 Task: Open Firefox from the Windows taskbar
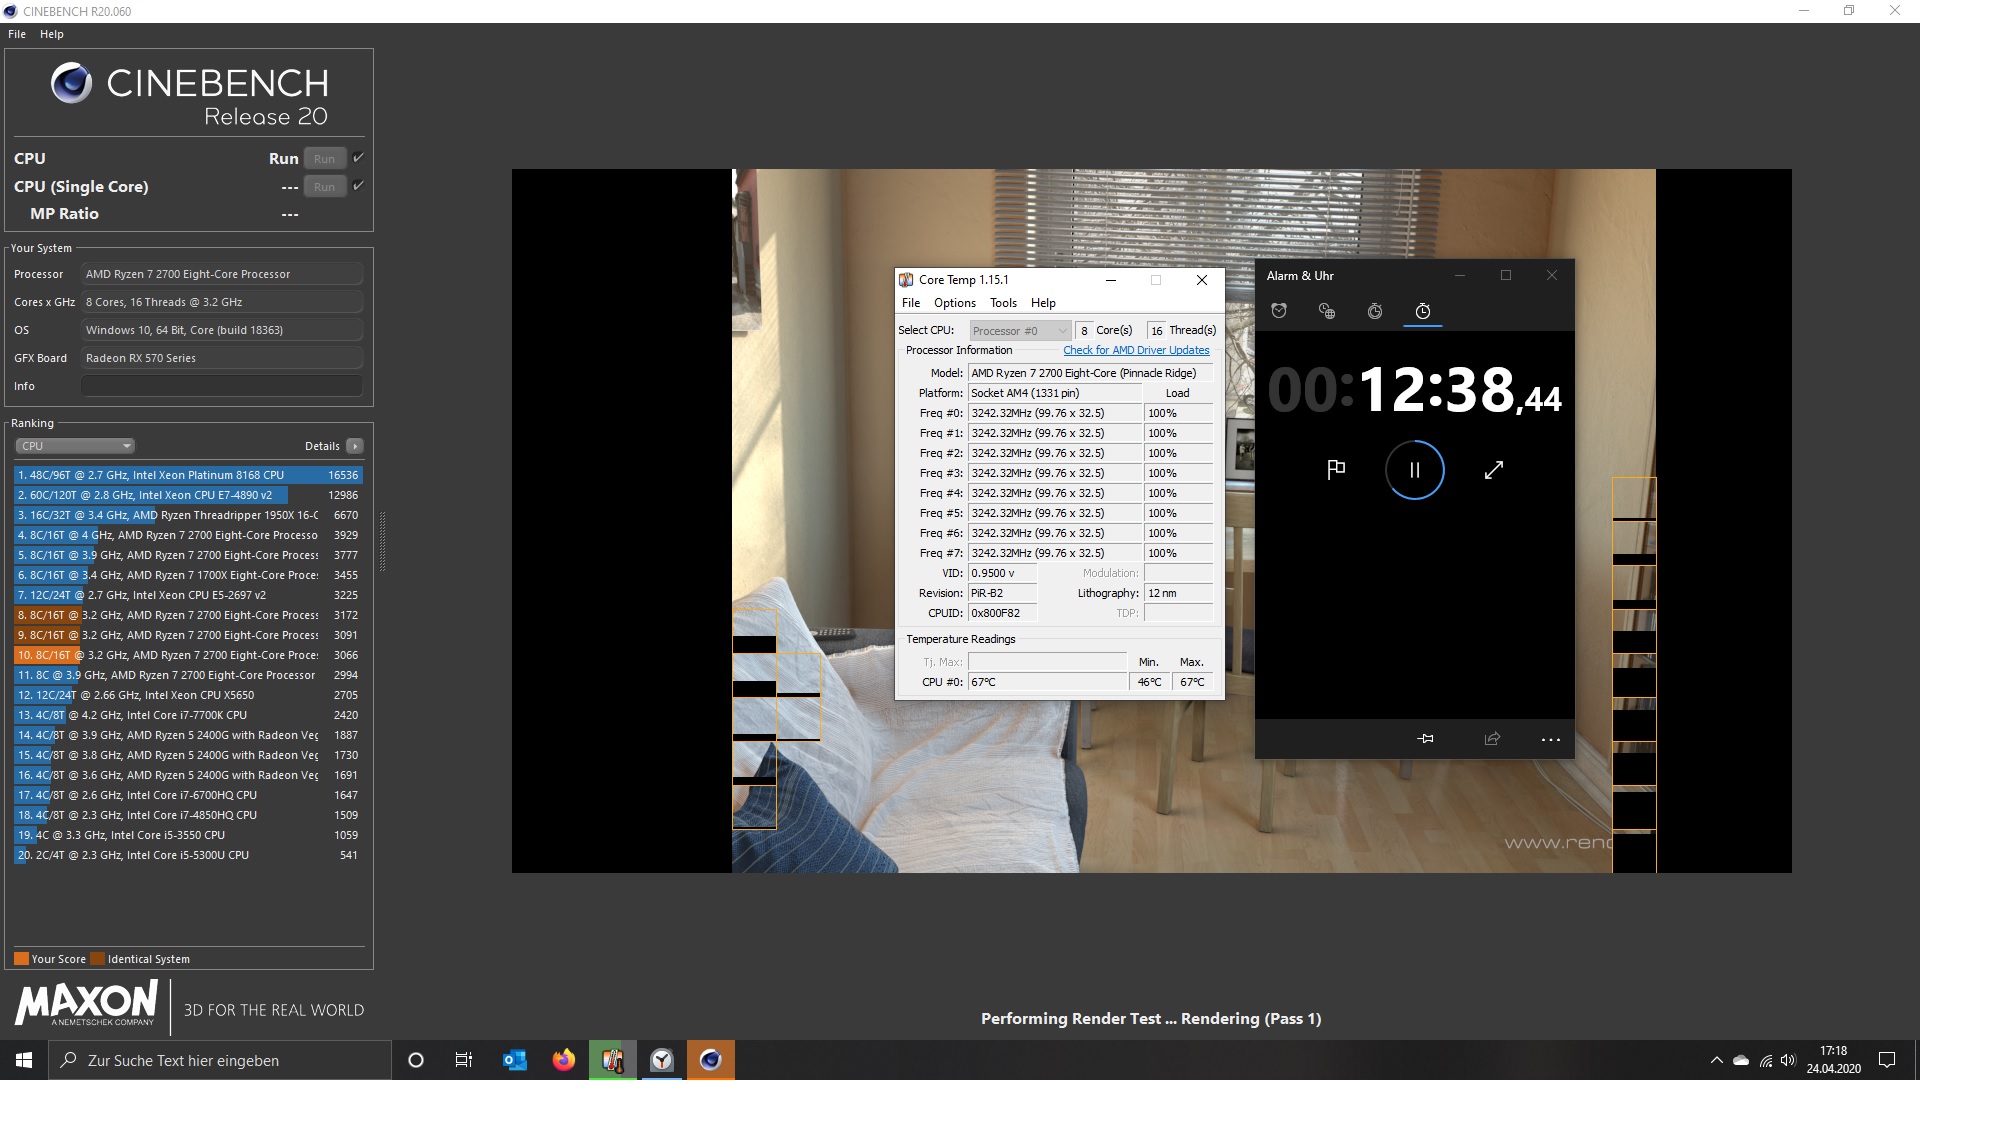pos(563,1060)
